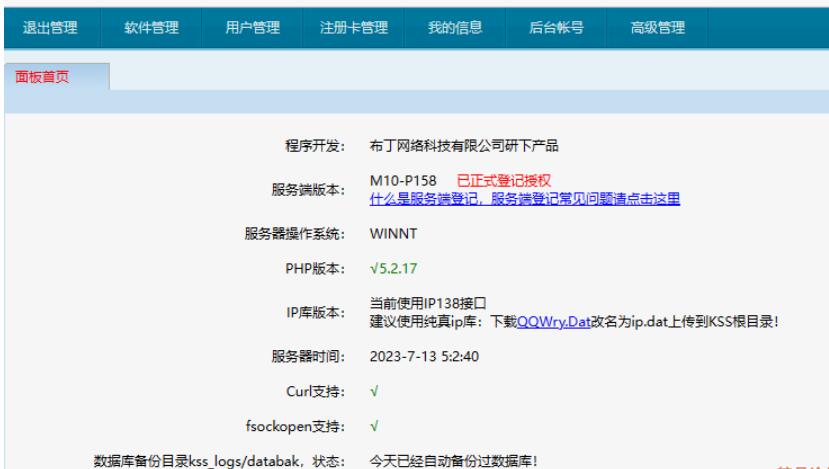
Task: Select the 服务器时间 label
Action: (x=308, y=356)
